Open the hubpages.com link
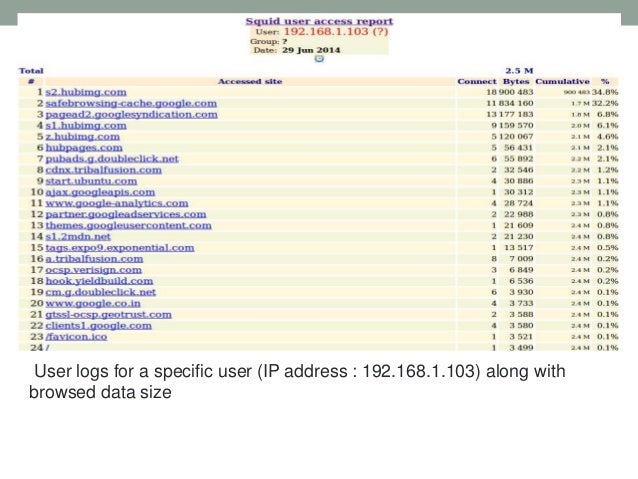Screen dimensions: 638x479 [84, 148]
